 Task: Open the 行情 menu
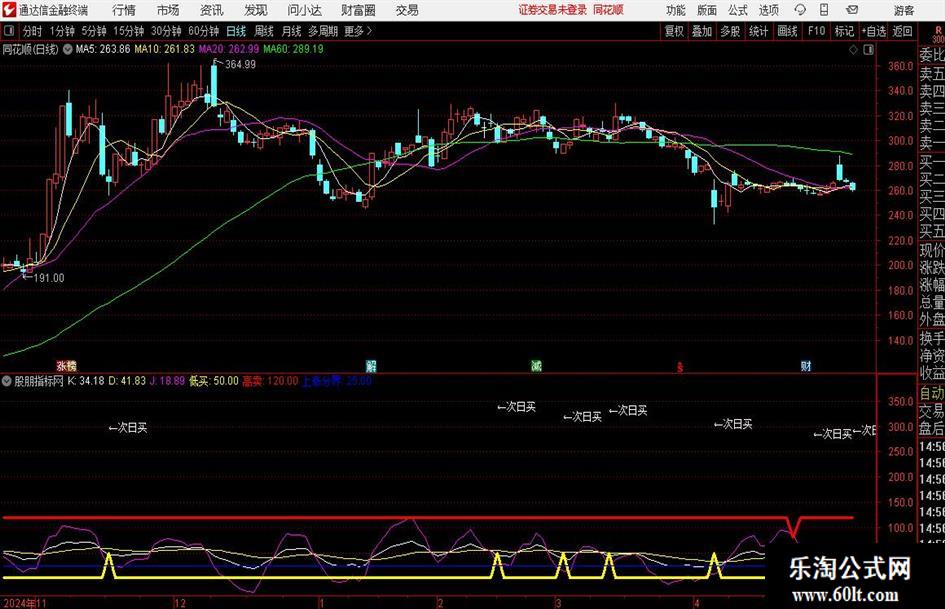pyautogui.click(x=124, y=10)
